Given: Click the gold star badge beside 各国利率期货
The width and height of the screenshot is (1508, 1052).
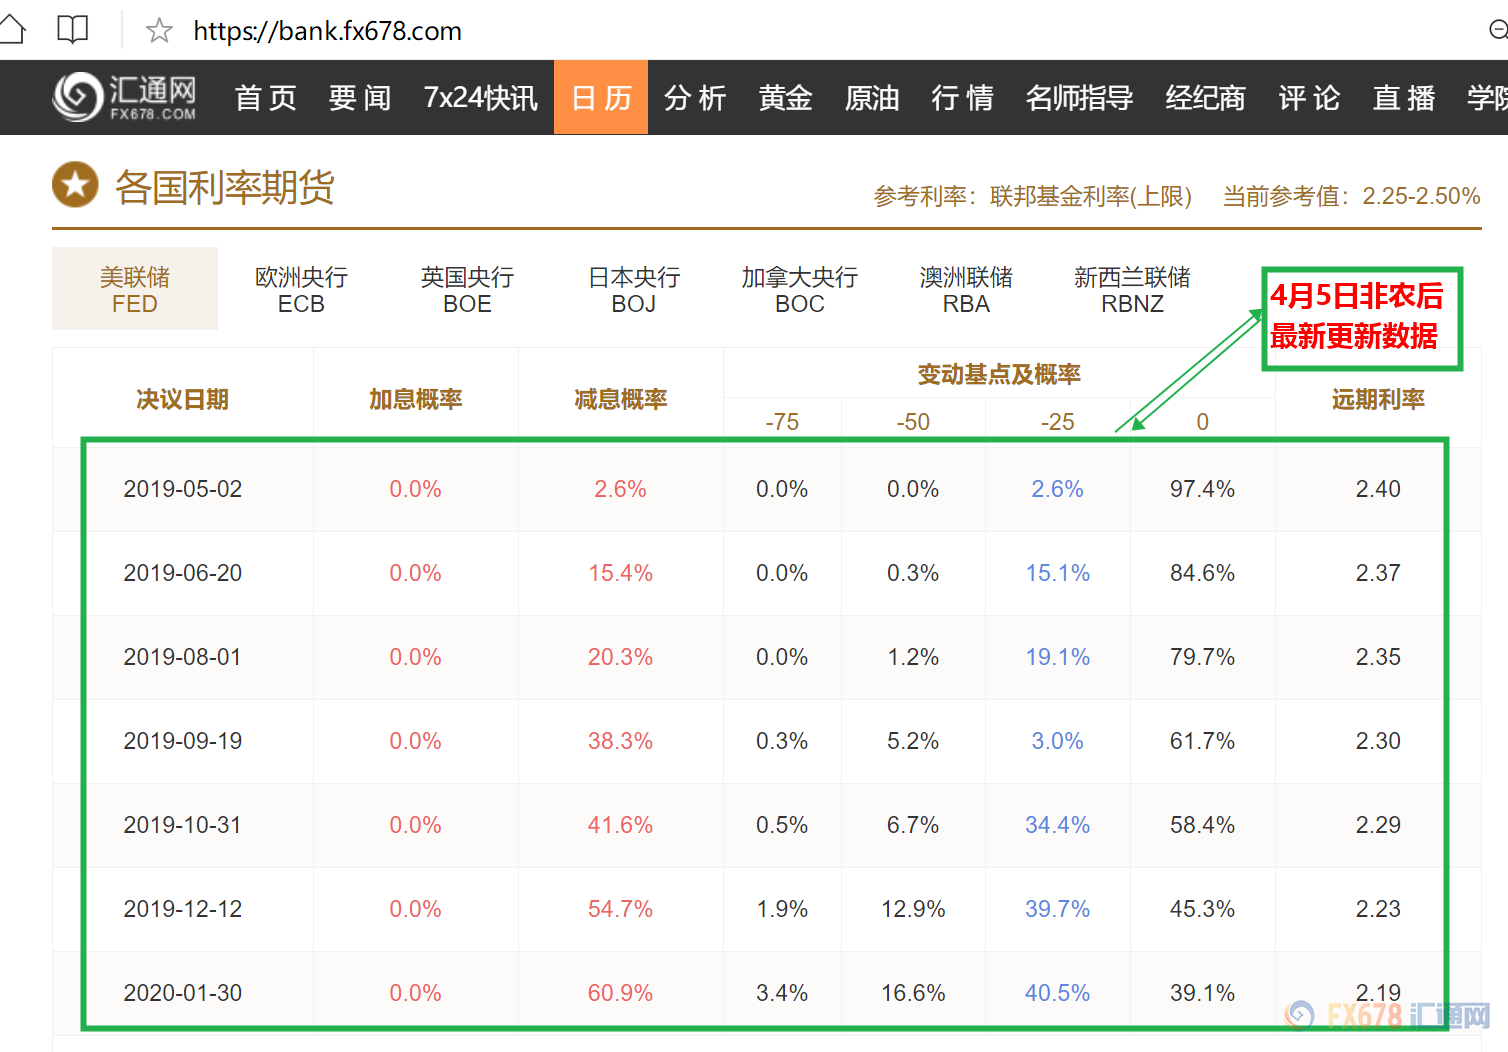Looking at the screenshot, I should point(74,184).
